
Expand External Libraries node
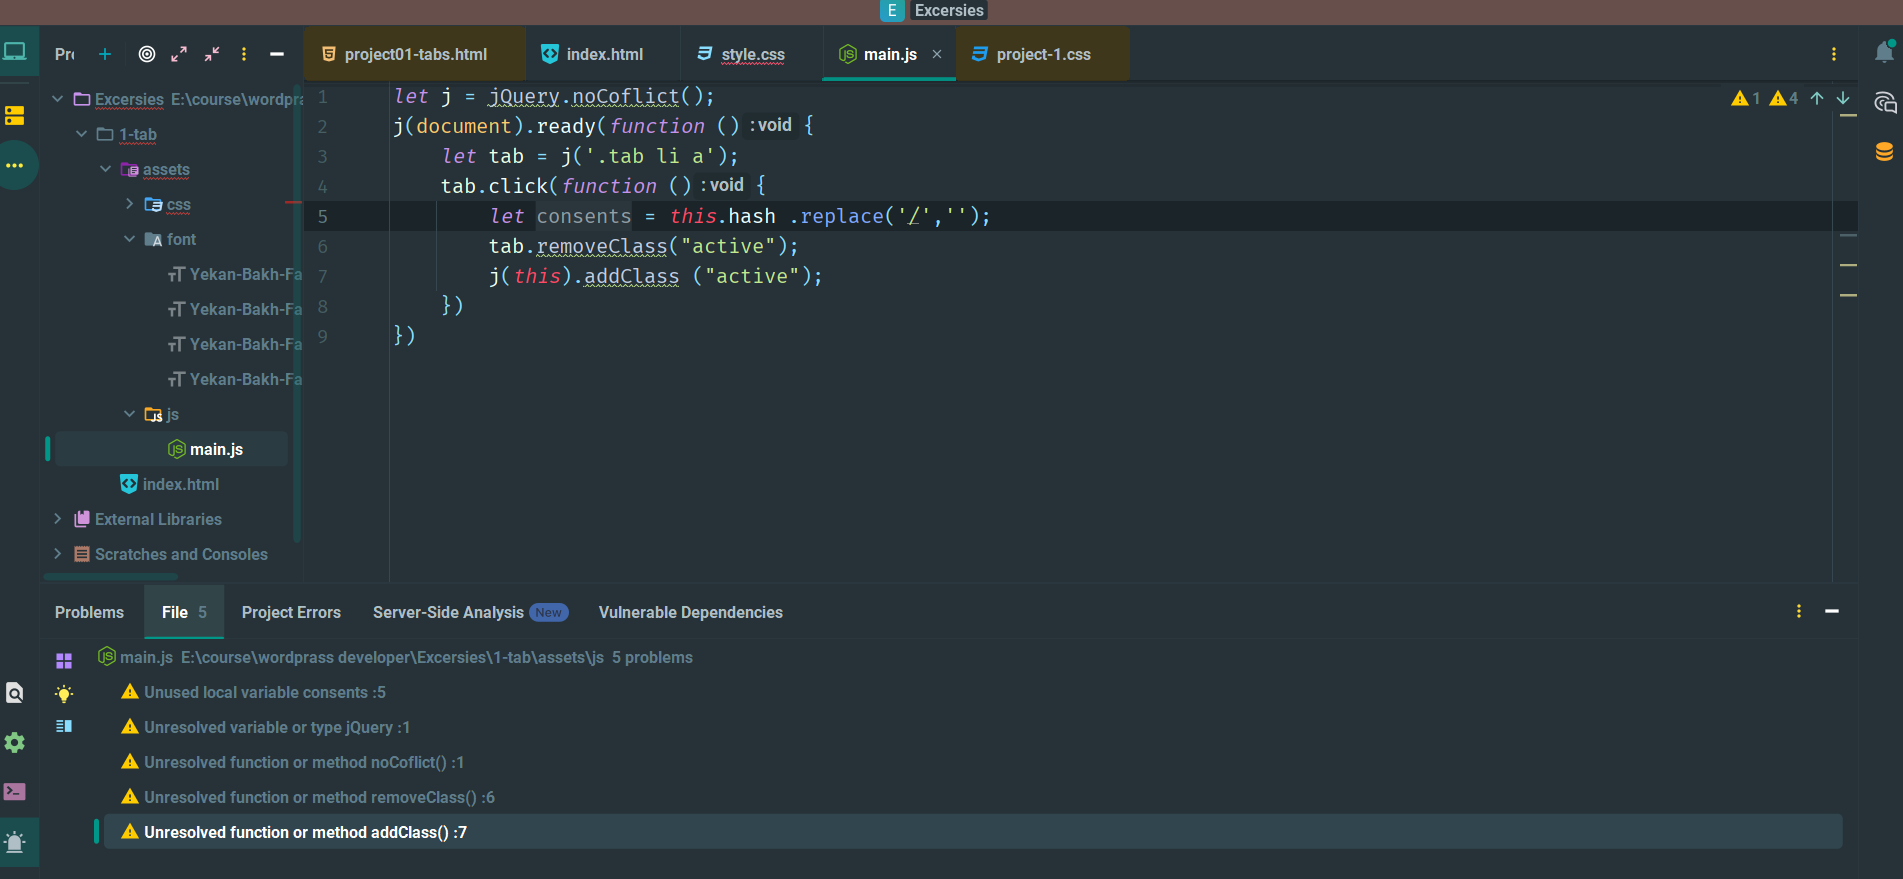(x=58, y=518)
